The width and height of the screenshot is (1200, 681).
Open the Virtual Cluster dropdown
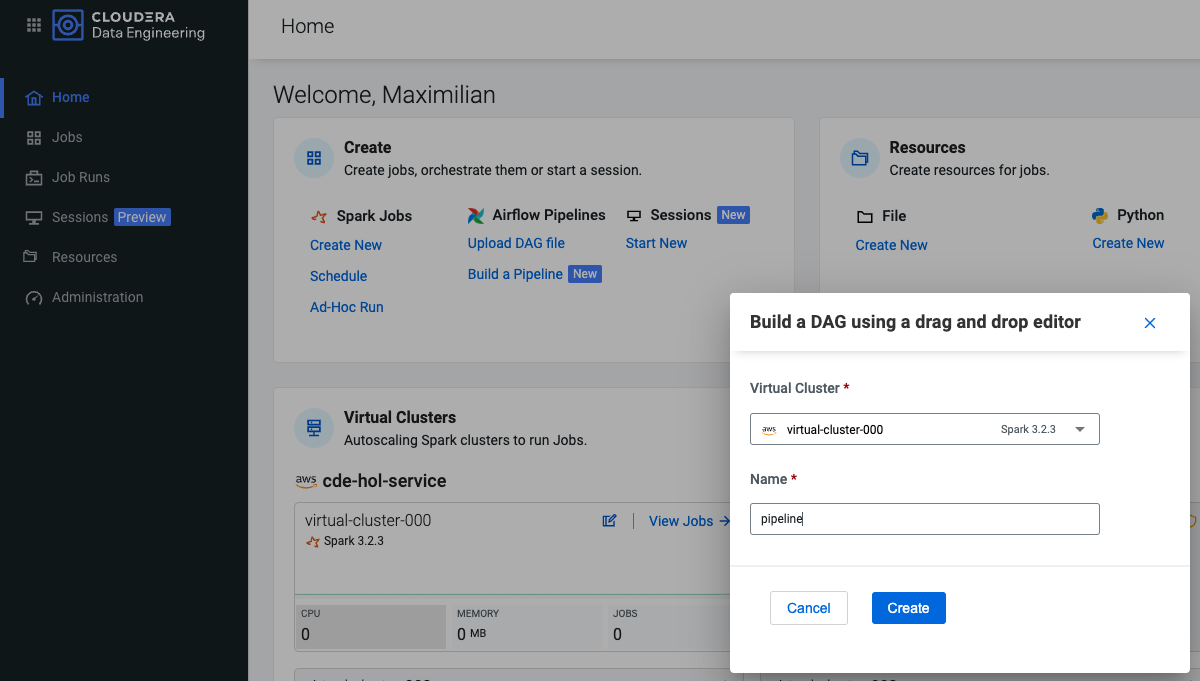pos(925,429)
